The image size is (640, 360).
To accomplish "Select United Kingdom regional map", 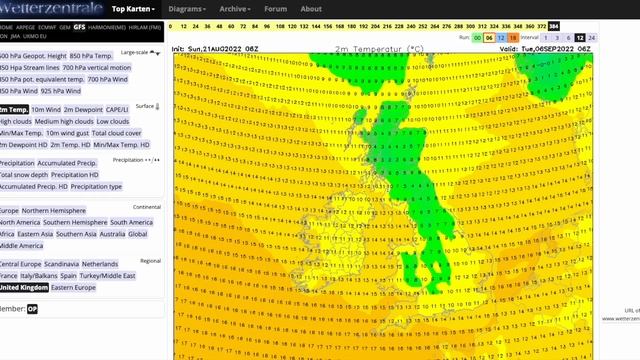I will pyautogui.click(x=24, y=288).
